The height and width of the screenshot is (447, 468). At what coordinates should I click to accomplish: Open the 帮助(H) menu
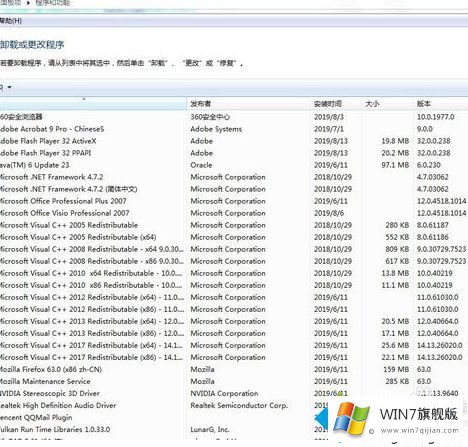11,21
